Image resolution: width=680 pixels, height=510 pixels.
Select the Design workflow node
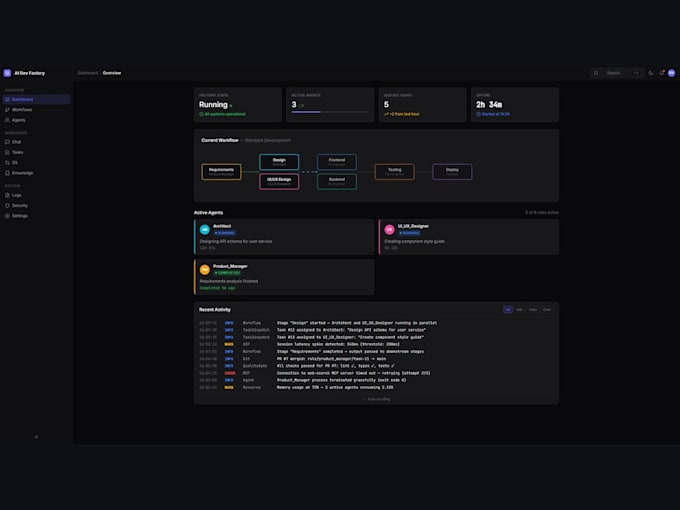[x=279, y=162]
